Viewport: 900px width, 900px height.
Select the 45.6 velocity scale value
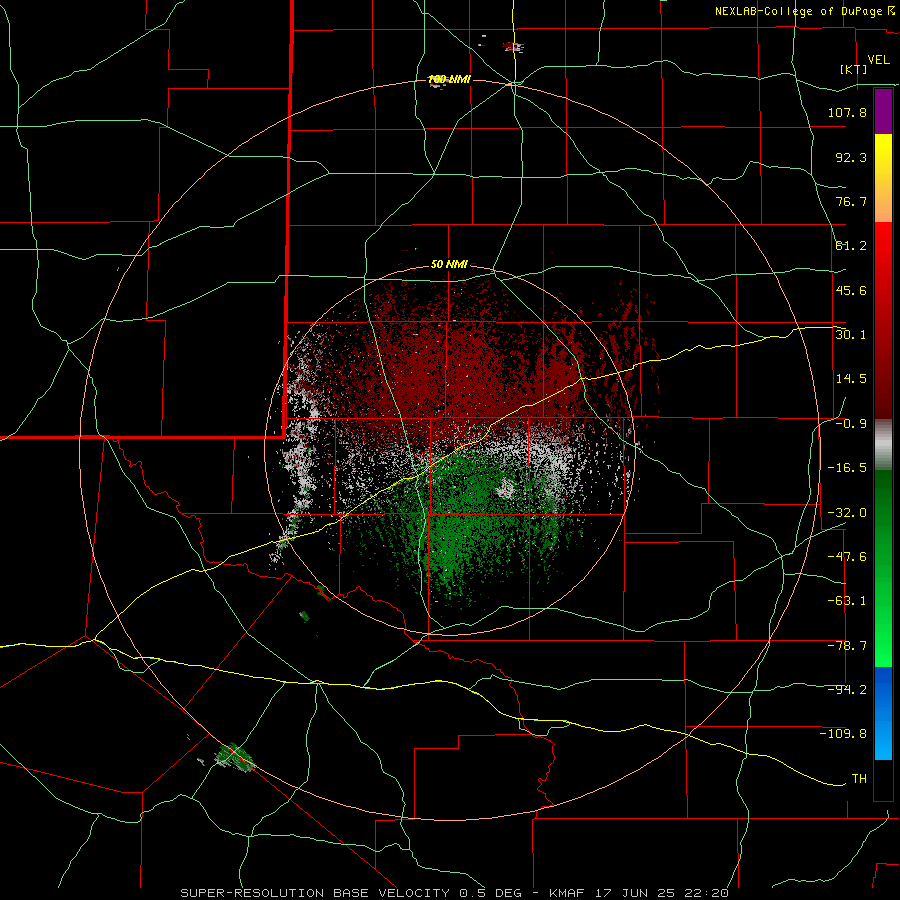pos(851,290)
